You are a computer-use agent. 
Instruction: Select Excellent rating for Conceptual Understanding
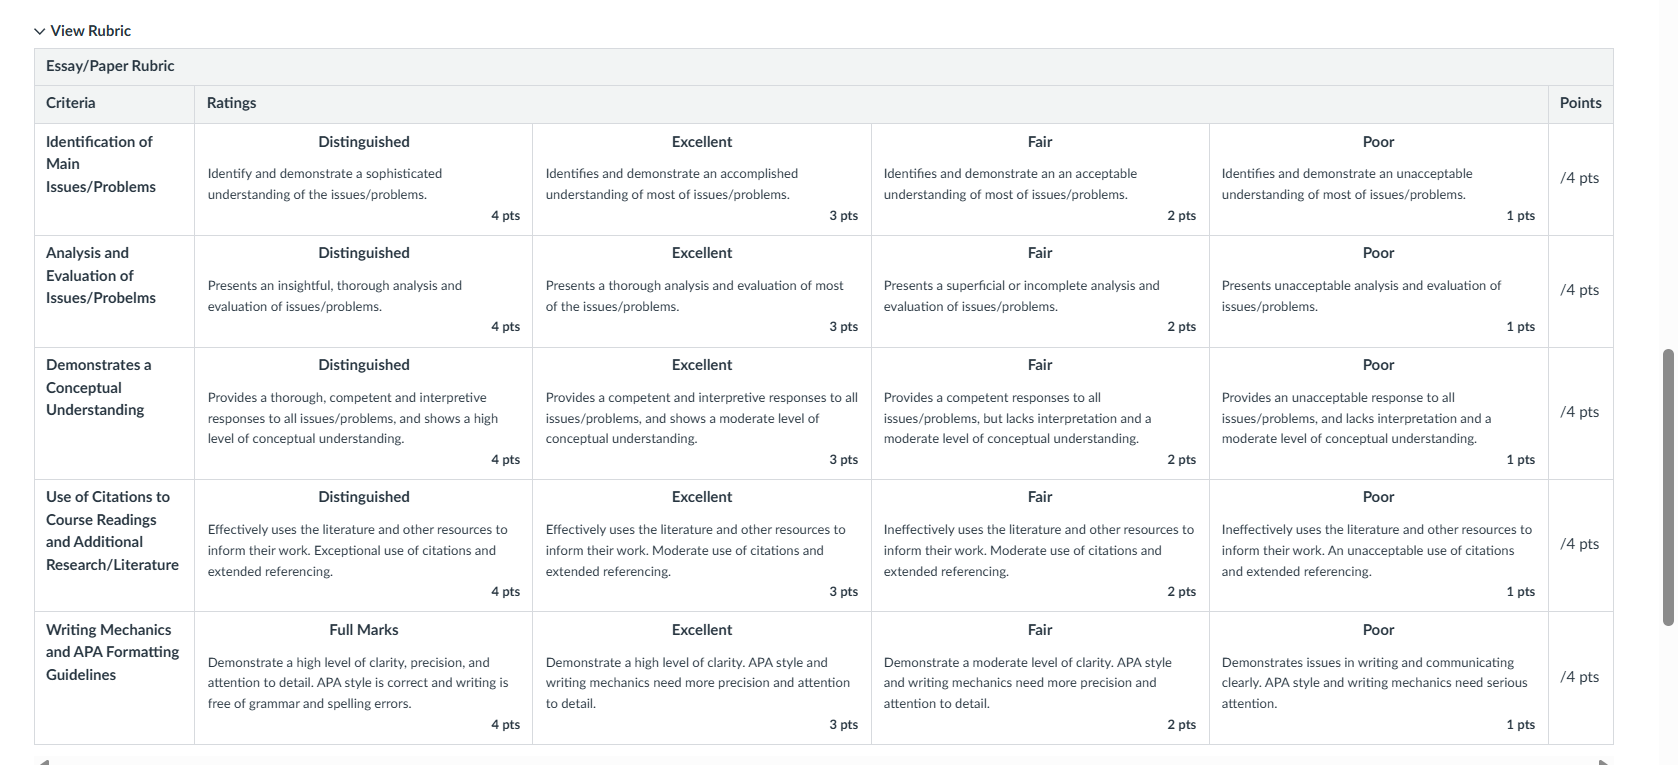tap(702, 413)
